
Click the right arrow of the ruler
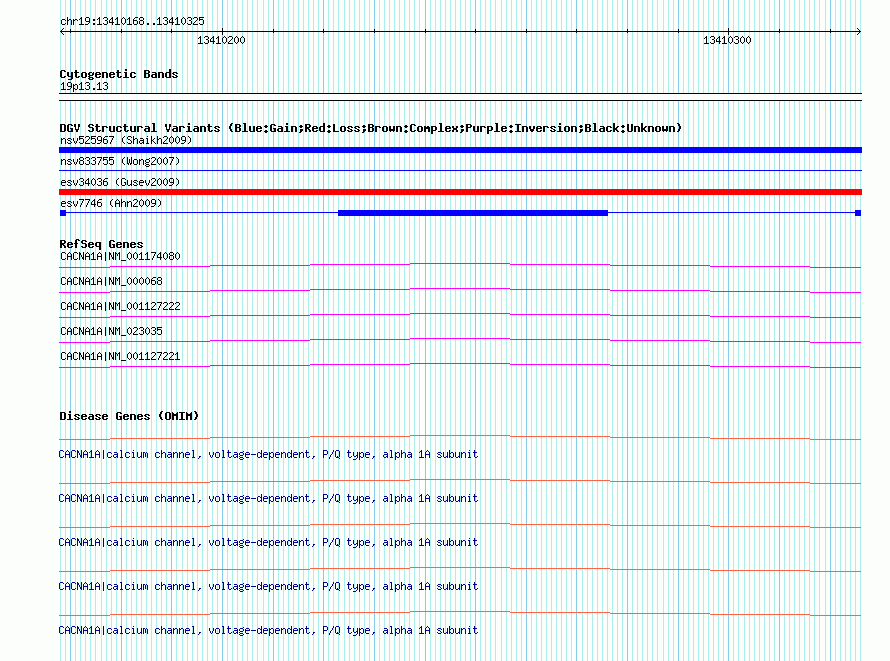pyautogui.click(x=858, y=32)
